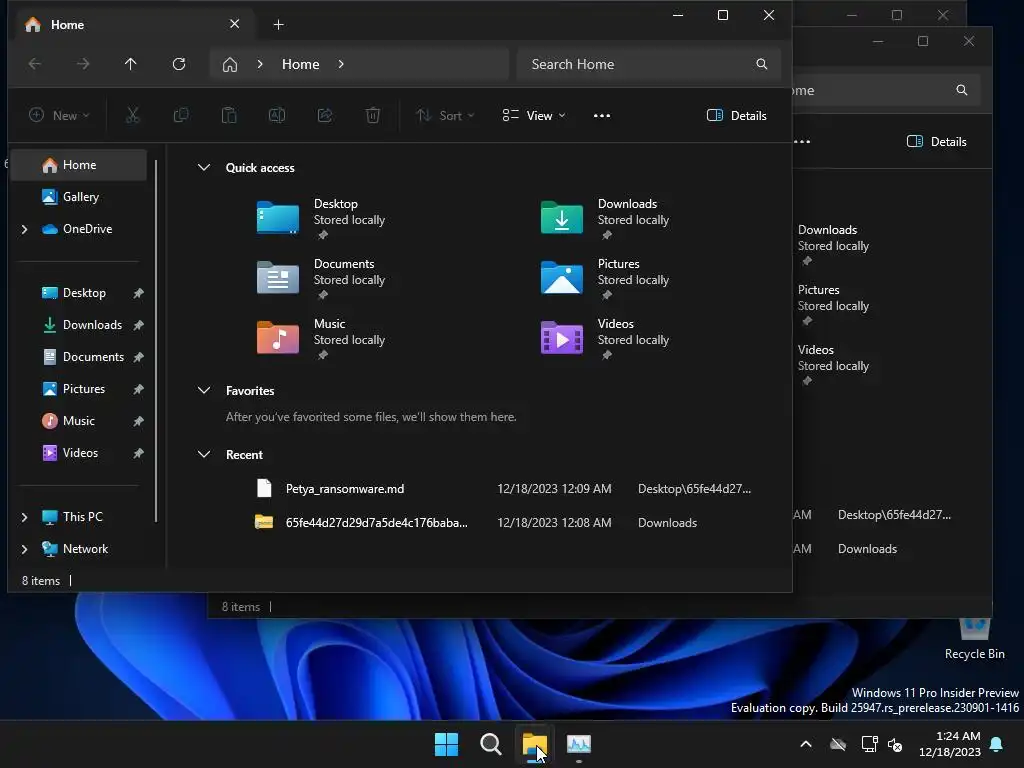Open the notification bell in system tray
1024x768 pixels.
pyautogui.click(x=997, y=744)
